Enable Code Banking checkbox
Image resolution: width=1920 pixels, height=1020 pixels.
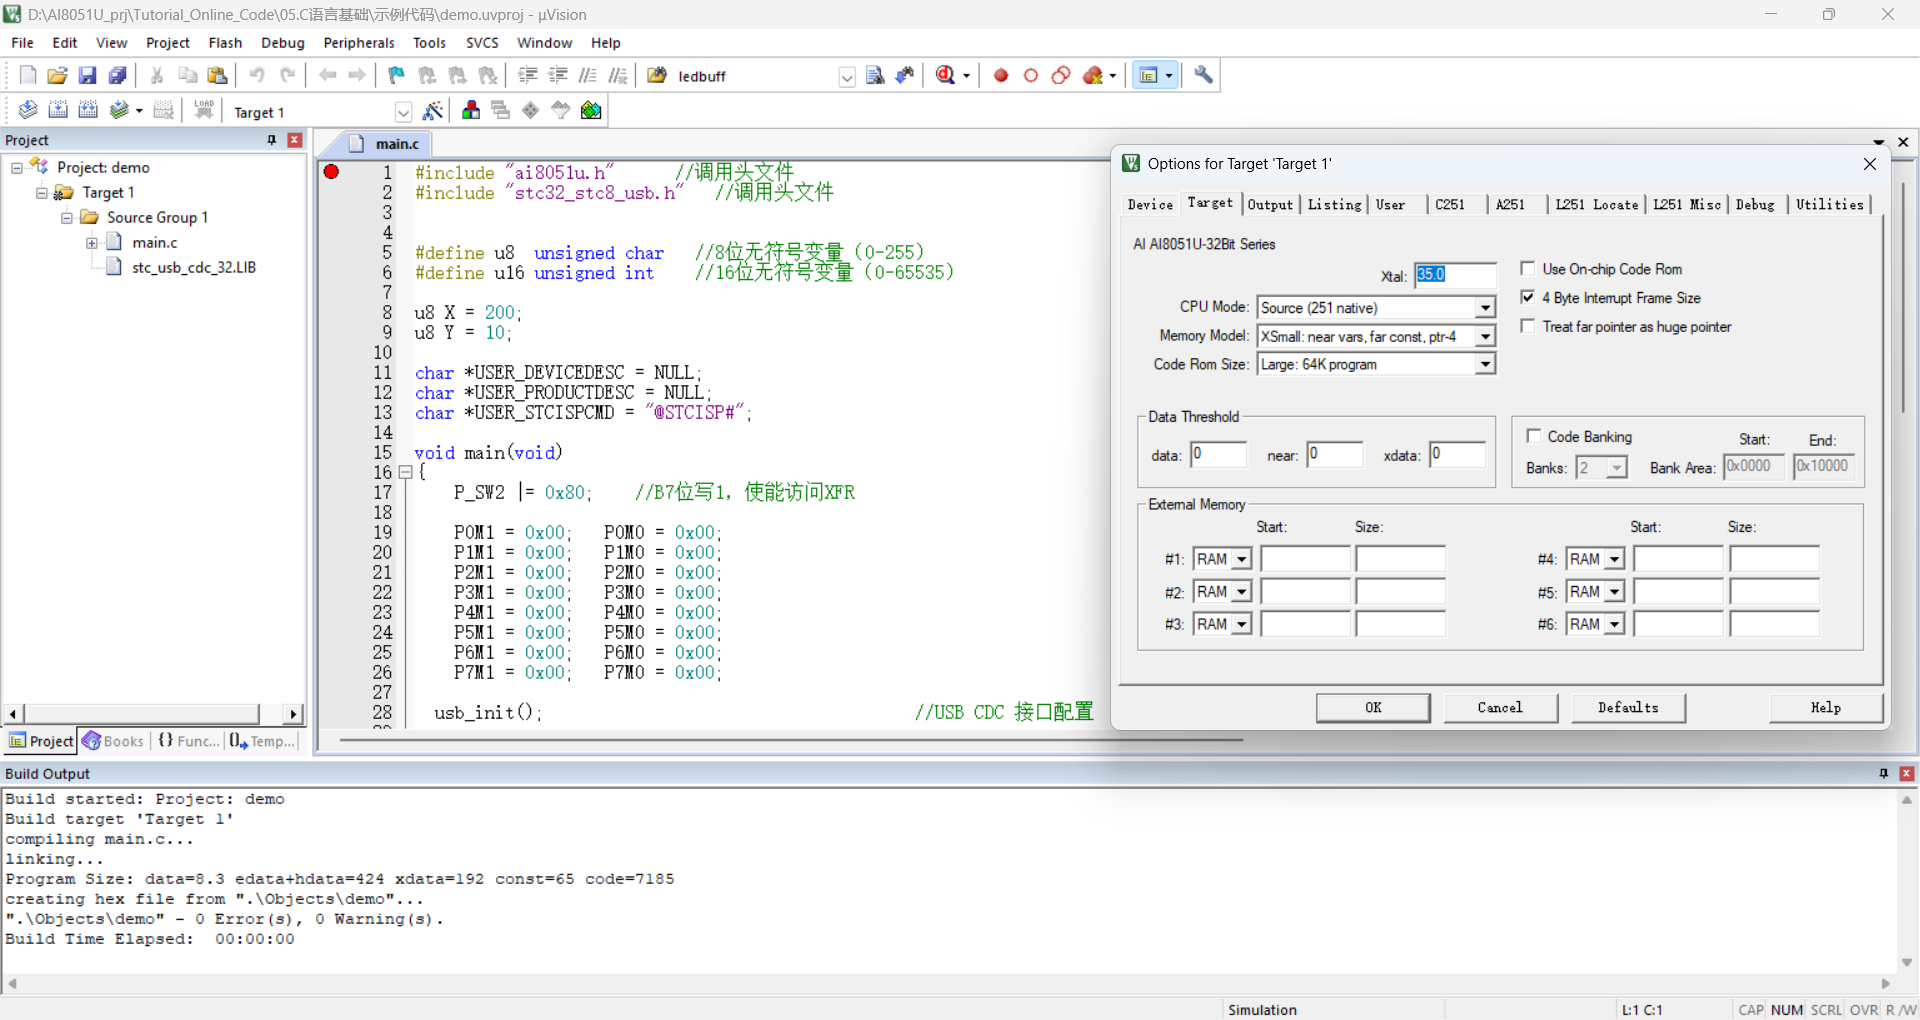1534,437
